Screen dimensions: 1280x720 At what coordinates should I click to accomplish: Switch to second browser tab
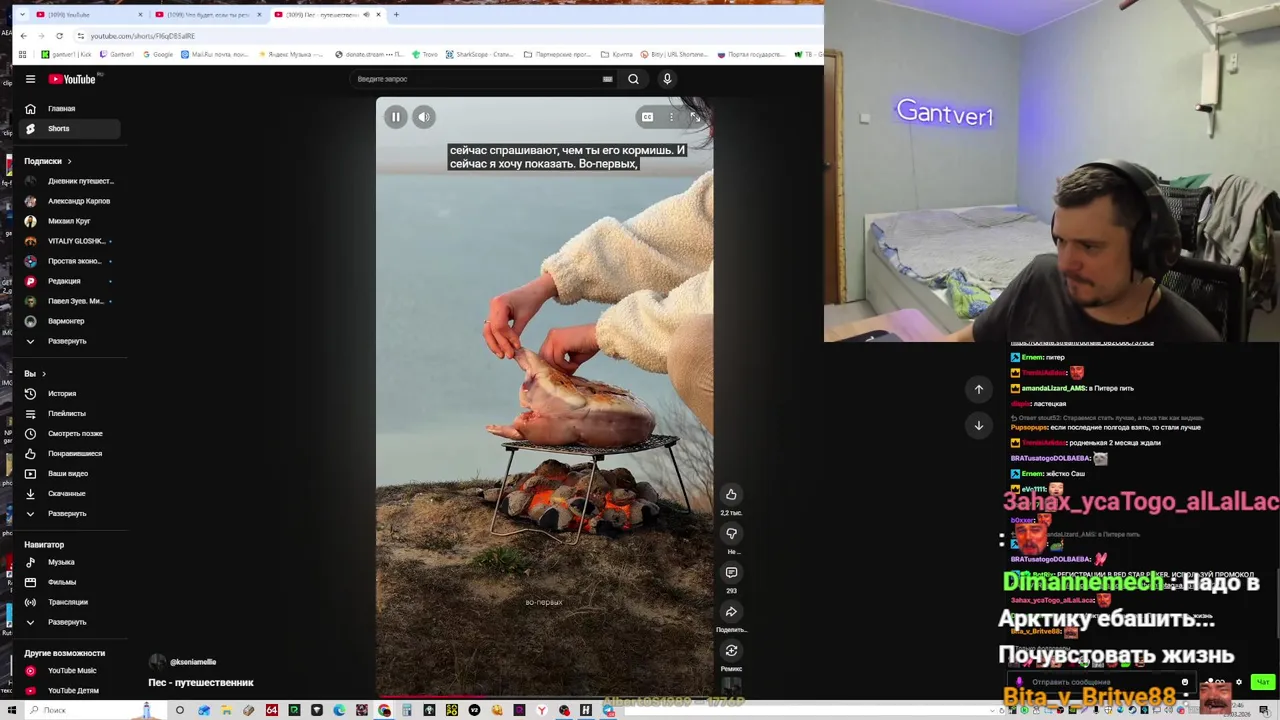[208, 15]
